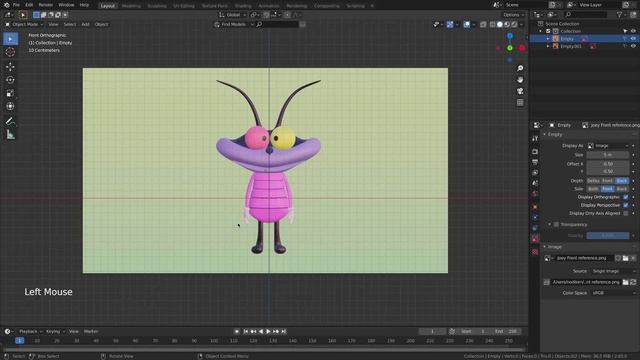Open image file browser folder icon
Image resolution: width=640 pixels, height=360 pixels.
point(625,282)
